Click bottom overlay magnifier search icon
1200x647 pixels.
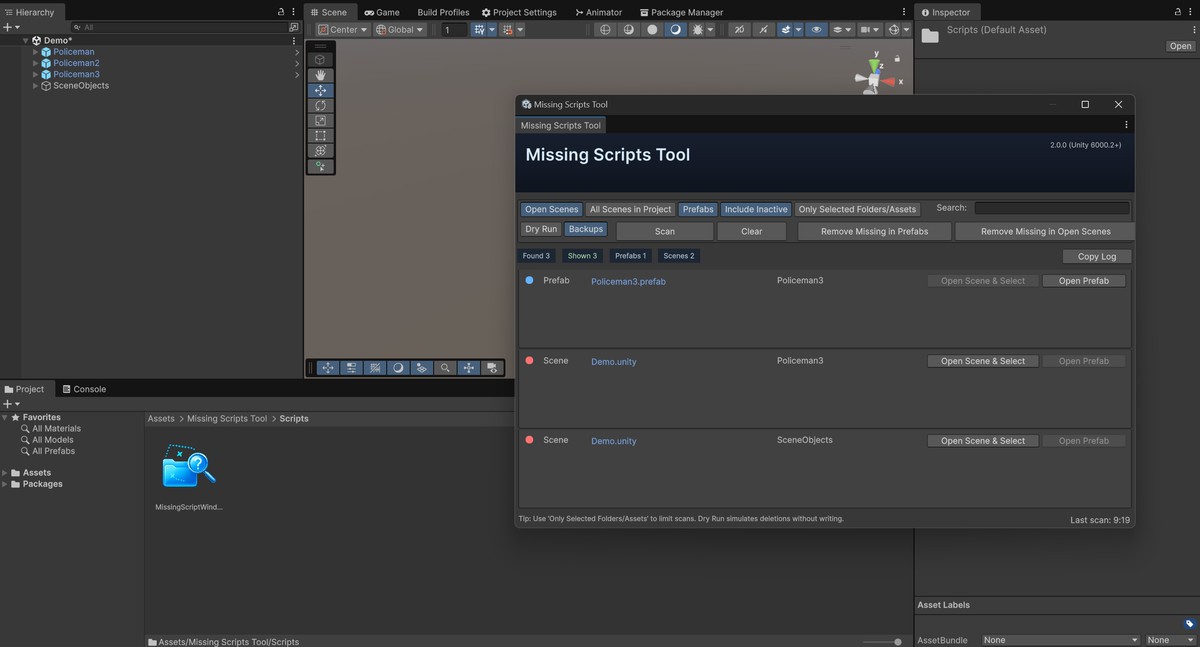tap(445, 367)
